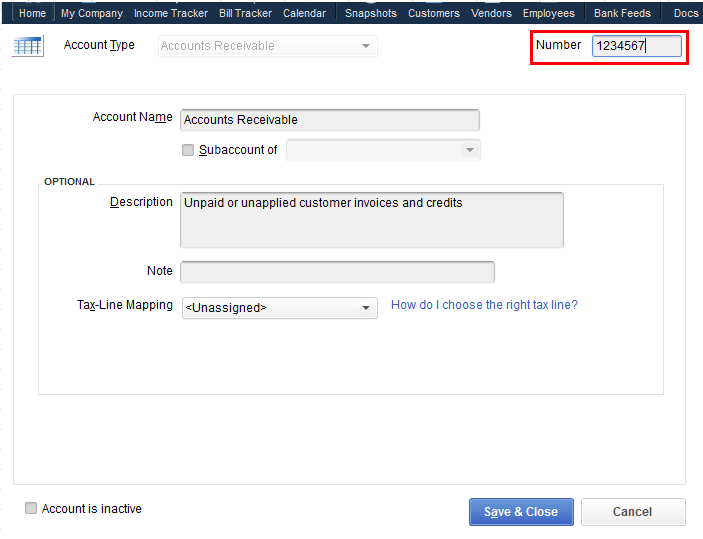Open the Vendors center

491,13
